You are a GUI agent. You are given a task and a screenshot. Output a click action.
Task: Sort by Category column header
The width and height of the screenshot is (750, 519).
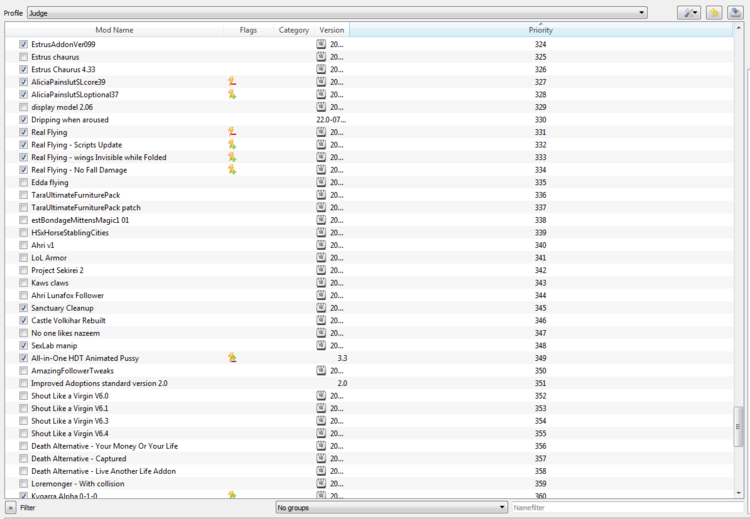click(x=294, y=30)
